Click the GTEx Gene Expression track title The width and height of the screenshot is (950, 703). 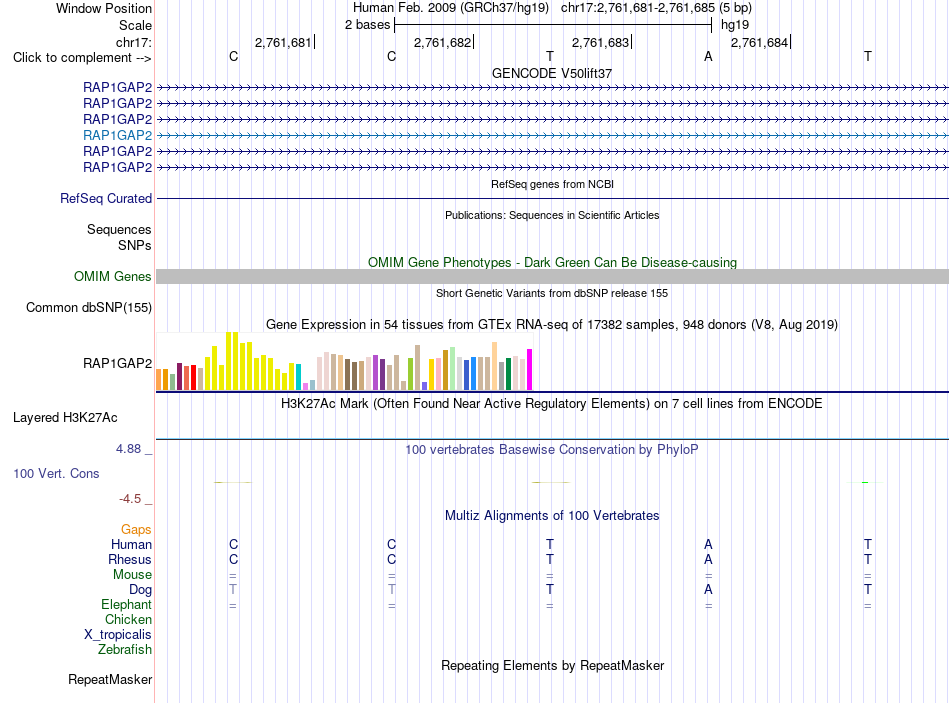click(552, 324)
